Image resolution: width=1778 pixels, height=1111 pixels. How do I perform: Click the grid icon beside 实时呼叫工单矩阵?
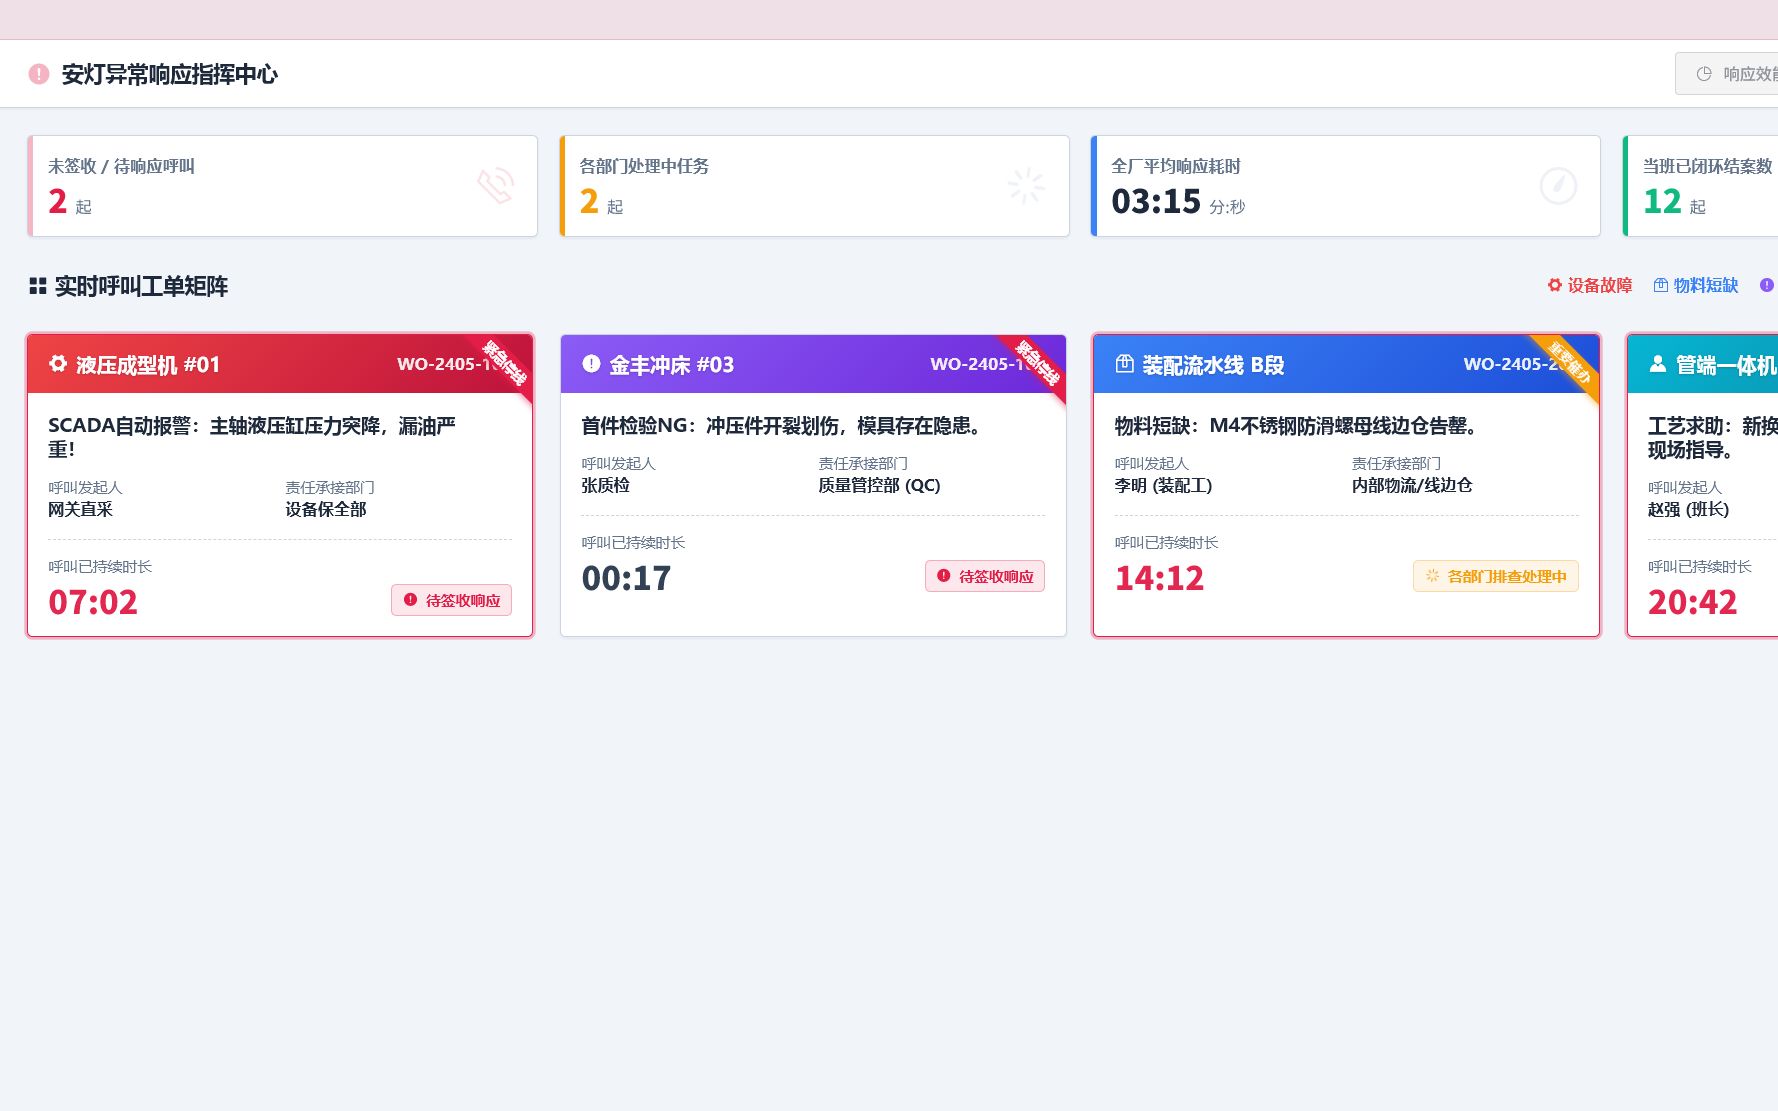38,286
